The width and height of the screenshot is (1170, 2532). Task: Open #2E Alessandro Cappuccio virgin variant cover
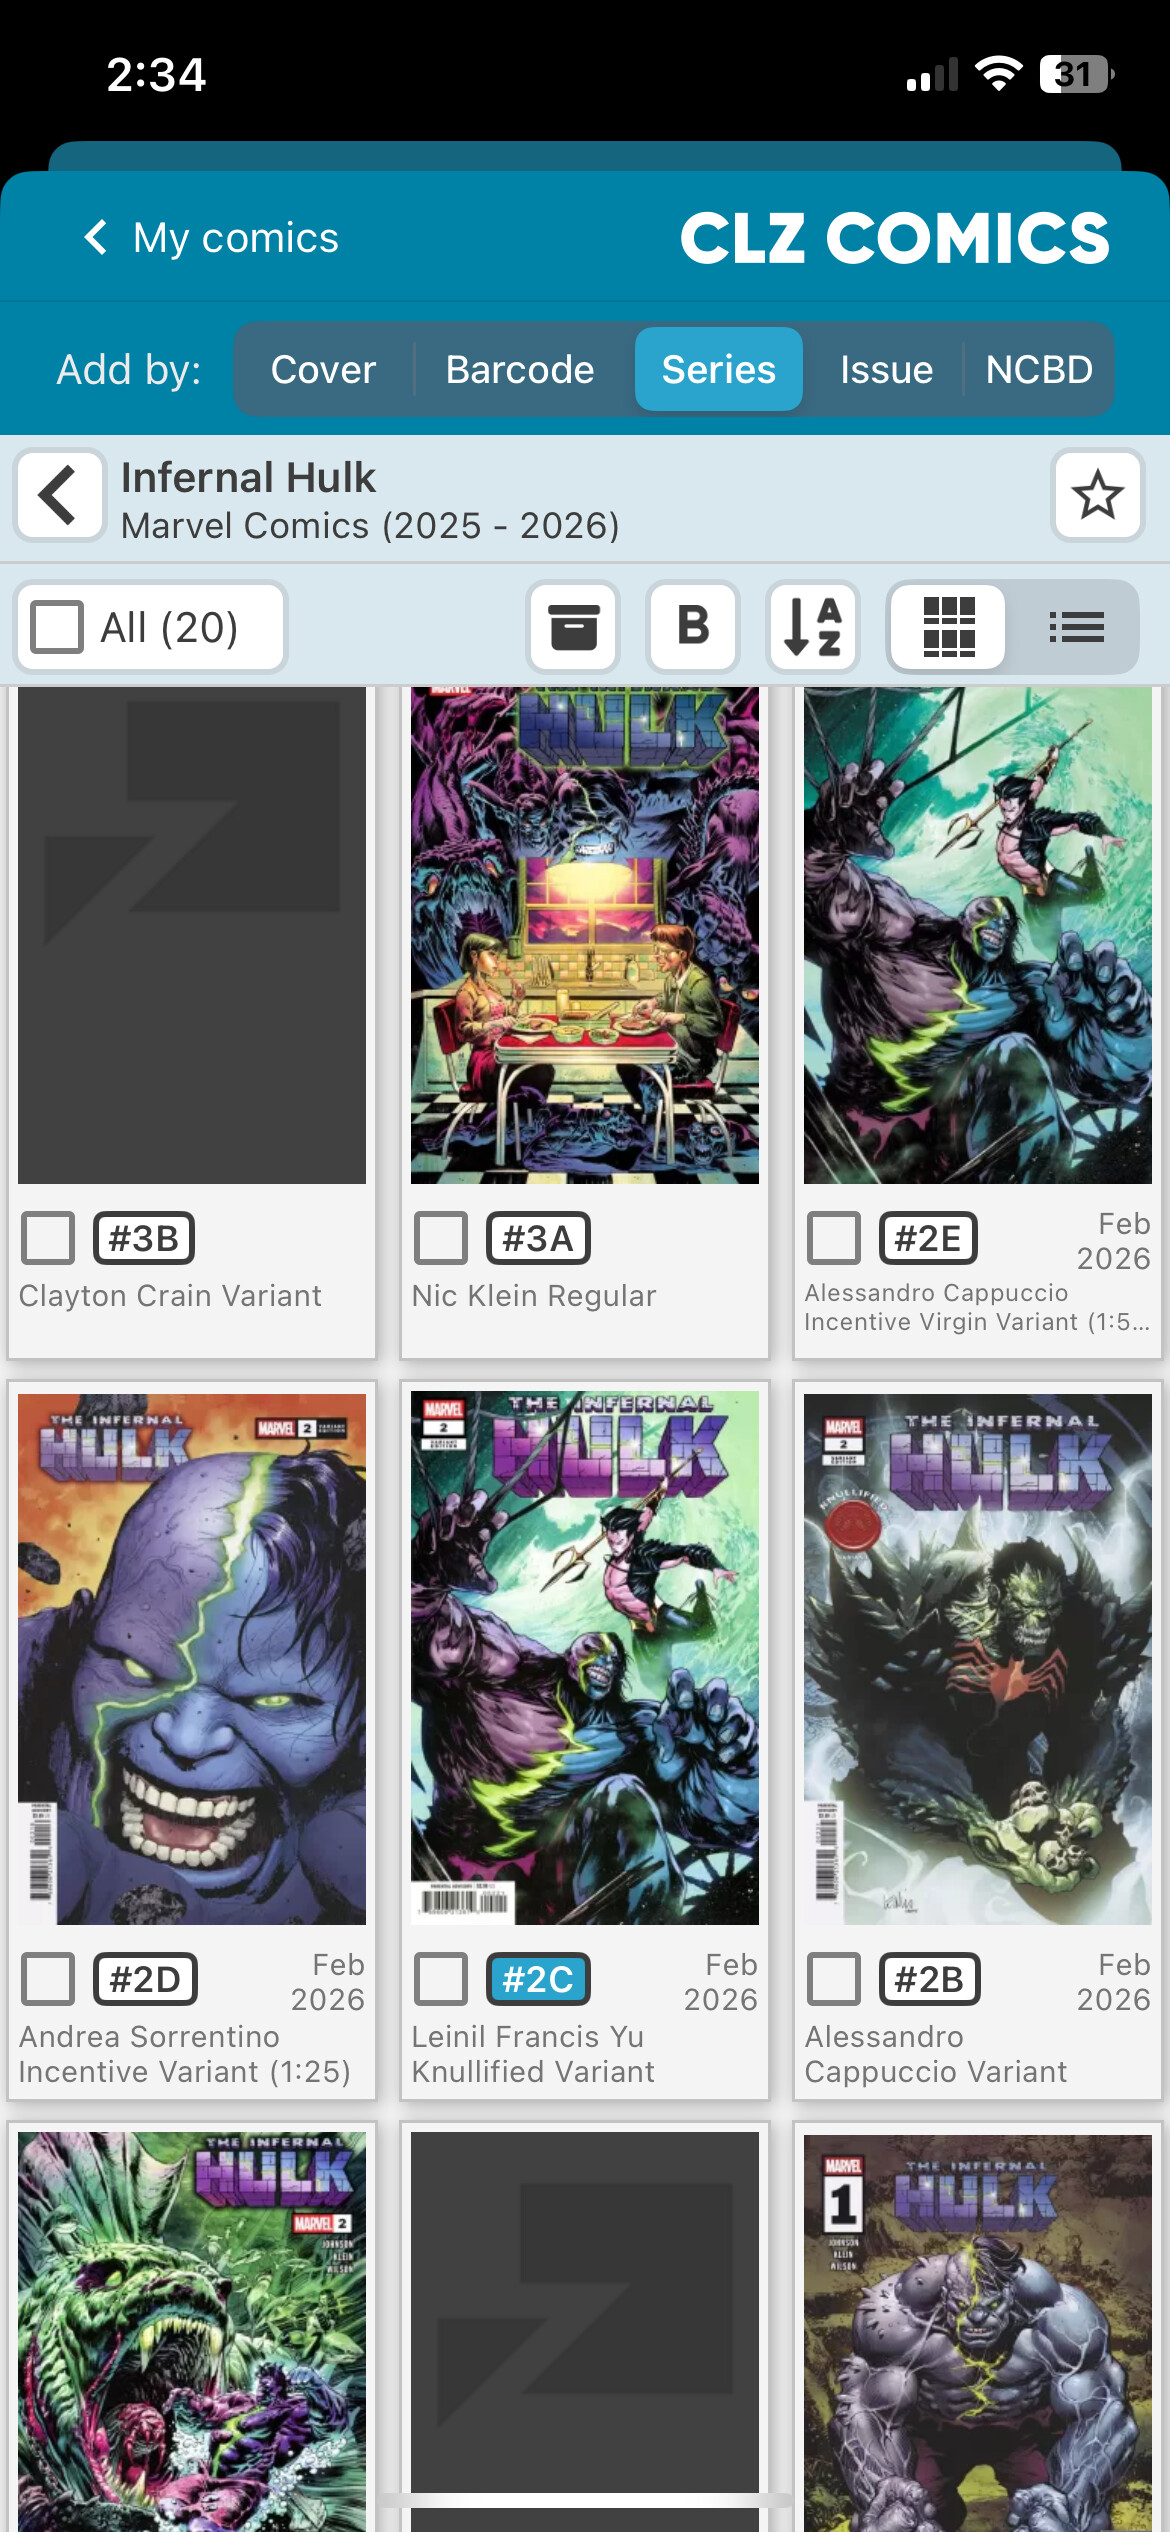click(x=978, y=935)
